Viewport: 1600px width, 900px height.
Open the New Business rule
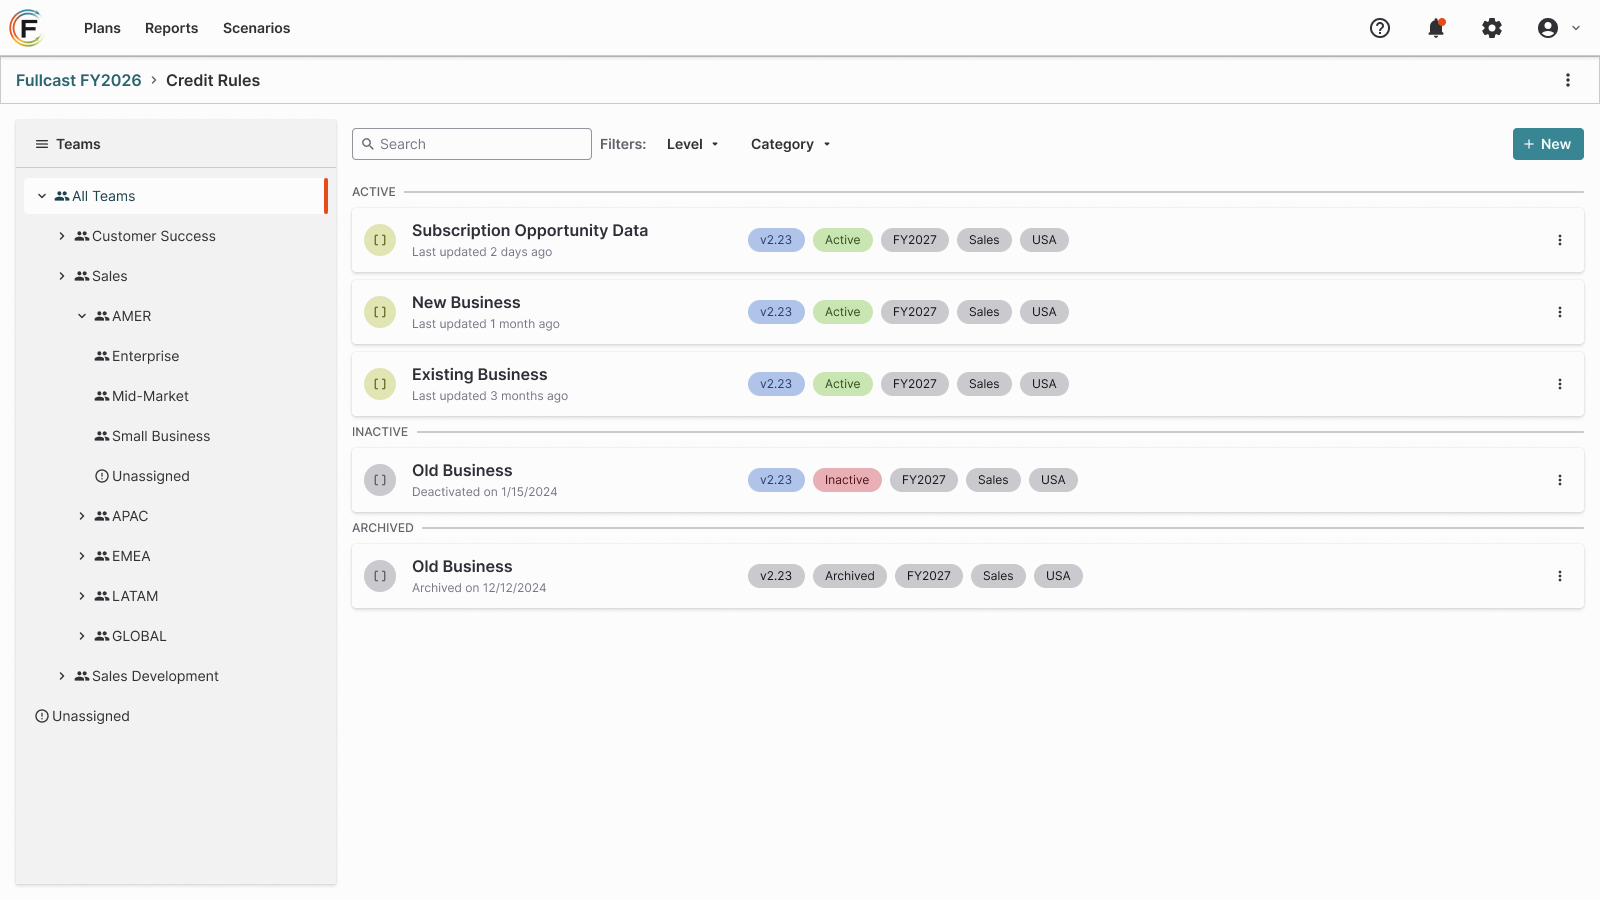coord(968,312)
